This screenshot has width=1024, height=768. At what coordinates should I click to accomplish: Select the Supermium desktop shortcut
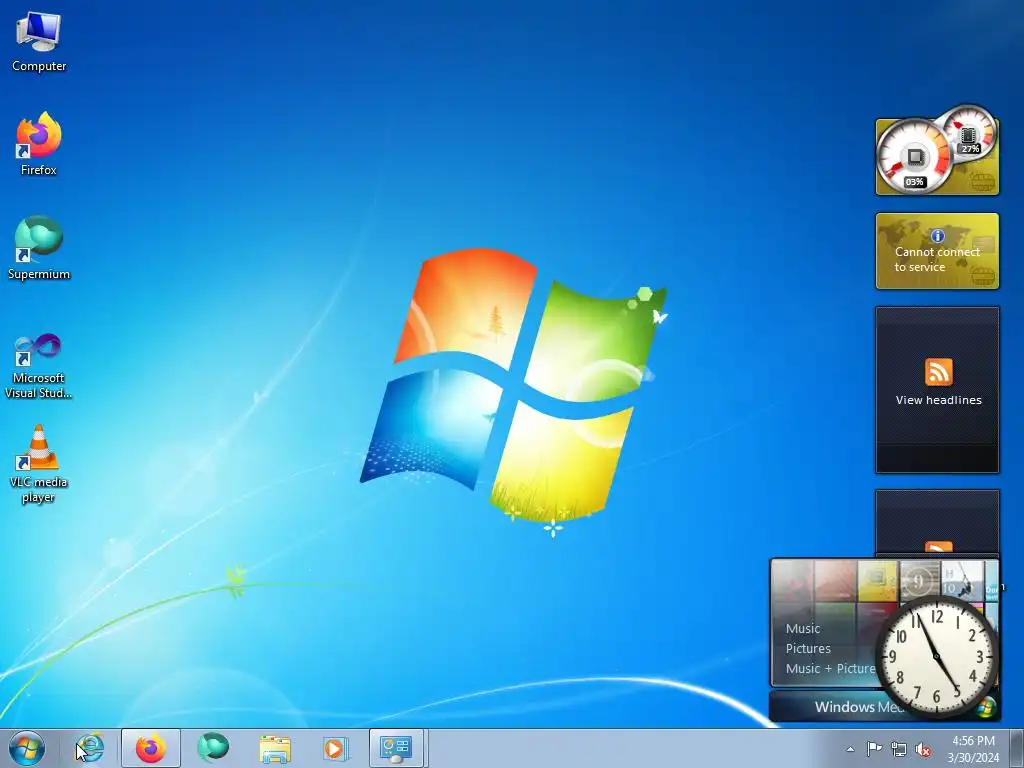coord(39,248)
